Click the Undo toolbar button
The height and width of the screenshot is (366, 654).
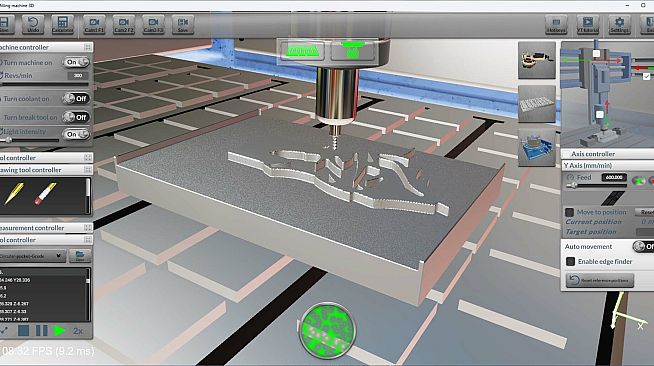(x=33, y=25)
